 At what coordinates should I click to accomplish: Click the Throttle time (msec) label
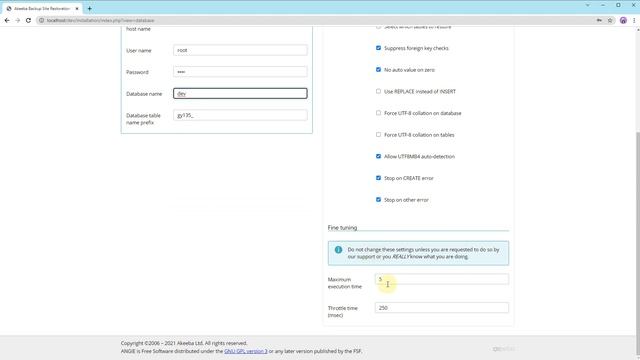[342, 311]
